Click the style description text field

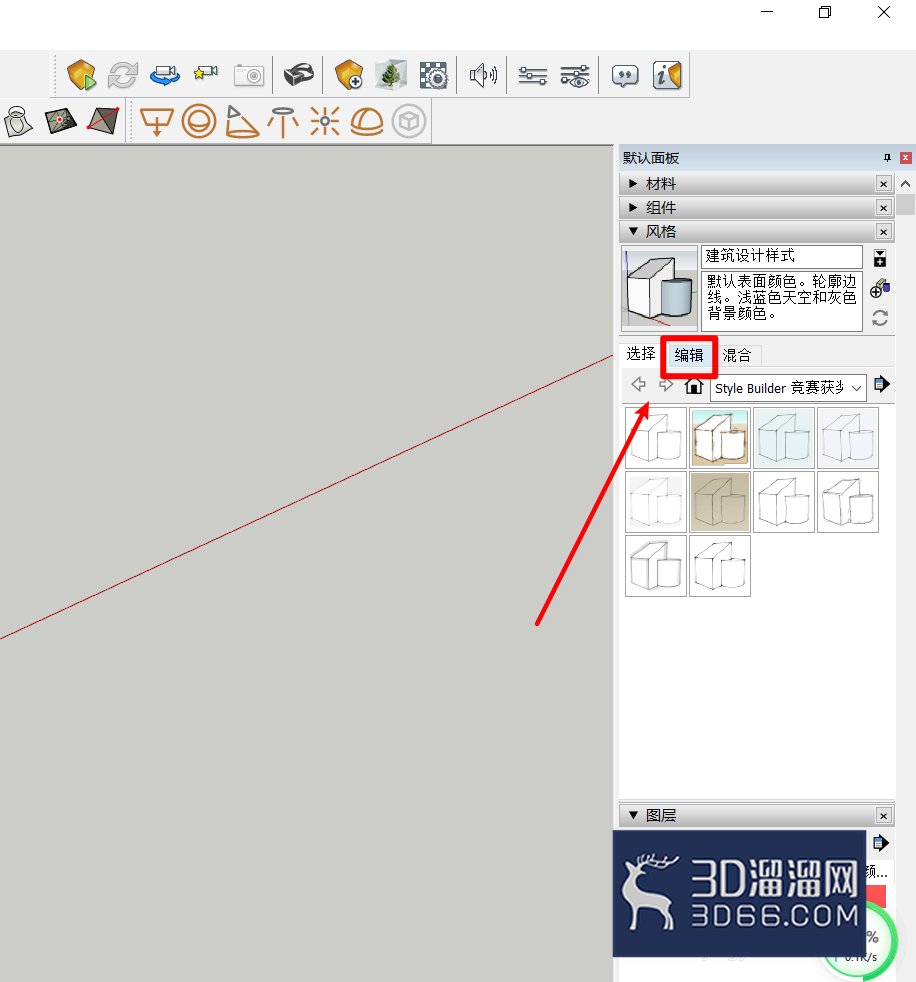(x=781, y=301)
